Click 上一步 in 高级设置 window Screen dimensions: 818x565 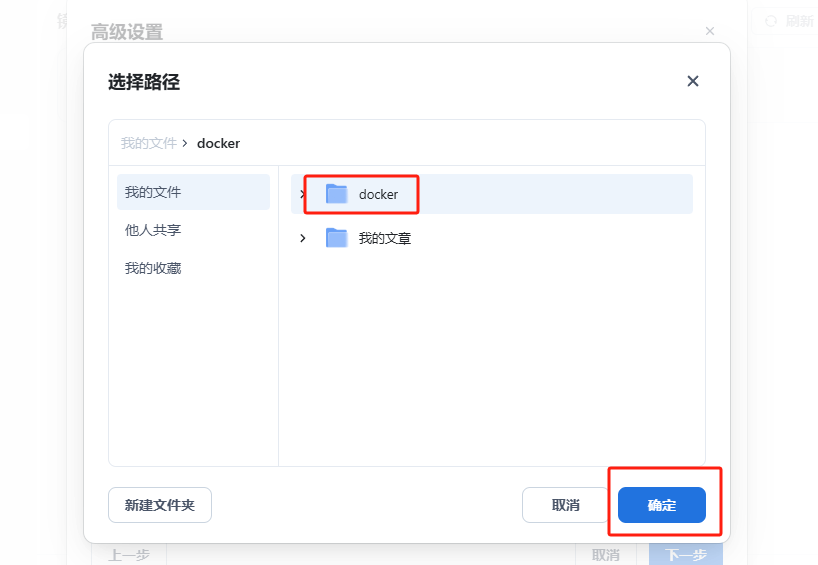129,555
